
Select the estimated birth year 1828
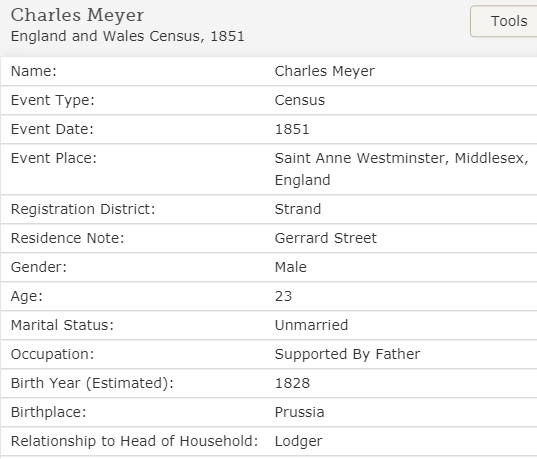[x=292, y=383]
